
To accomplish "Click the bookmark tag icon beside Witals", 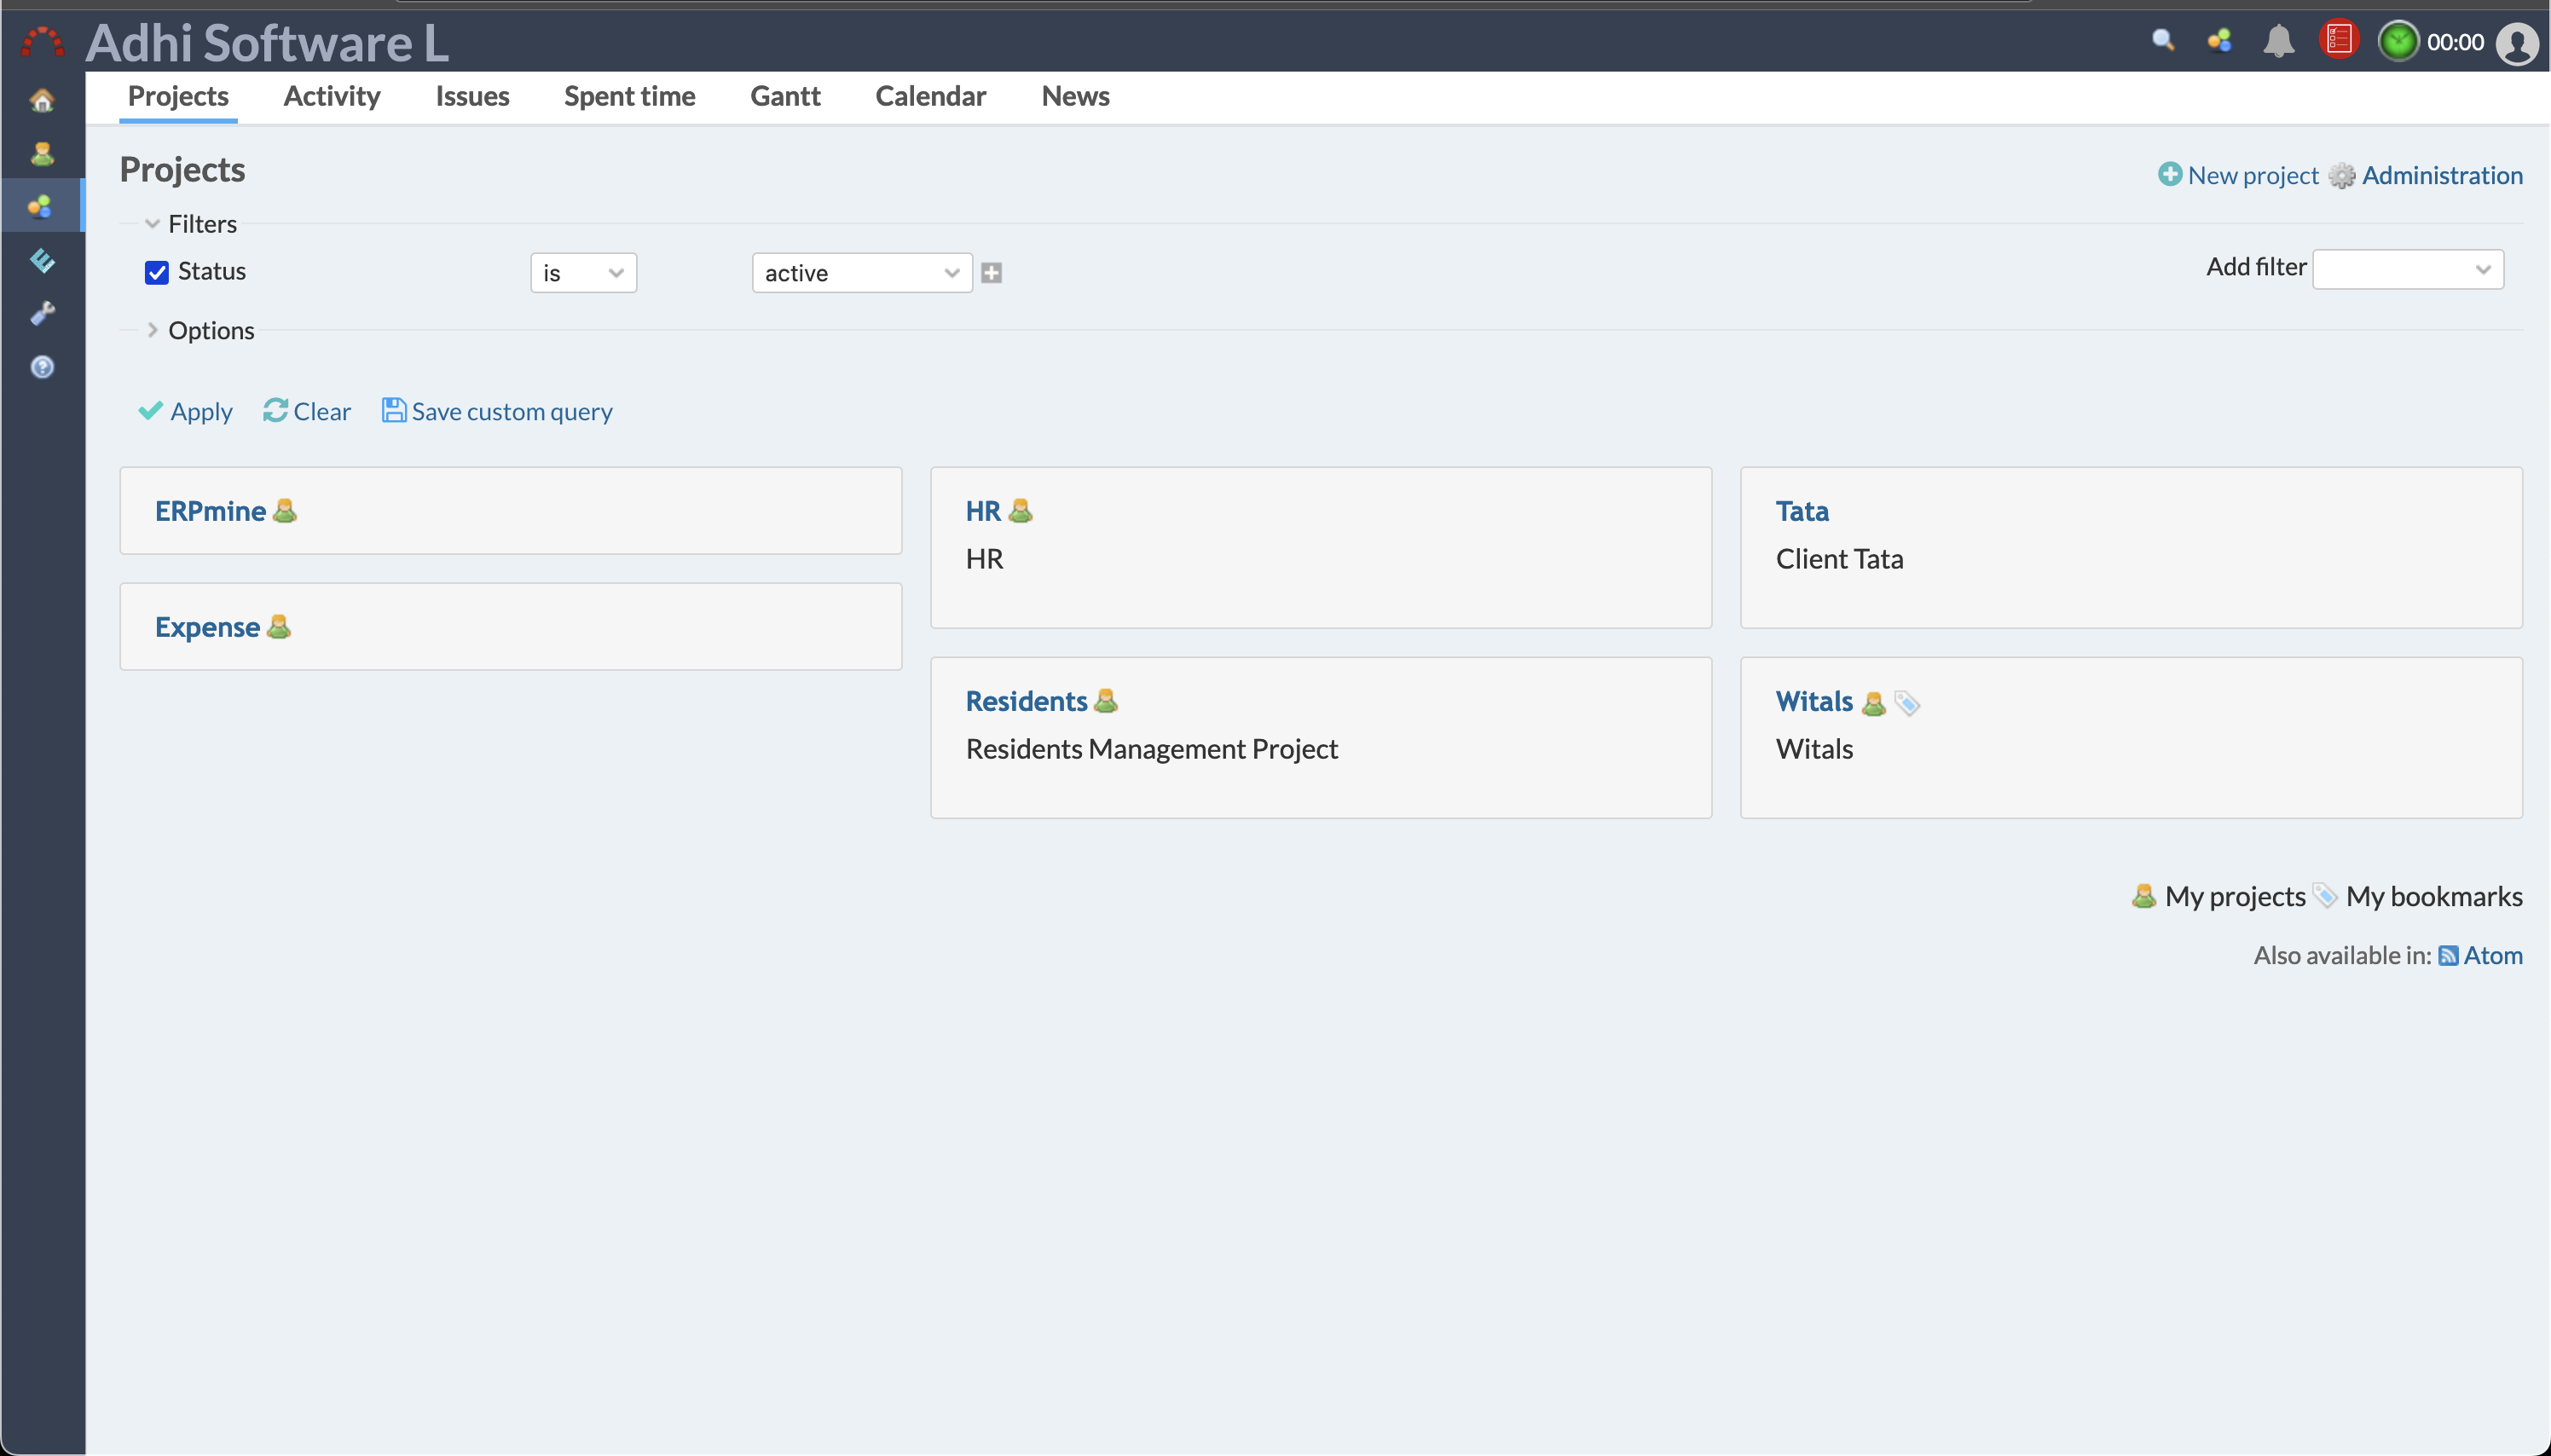I will point(1907,703).
